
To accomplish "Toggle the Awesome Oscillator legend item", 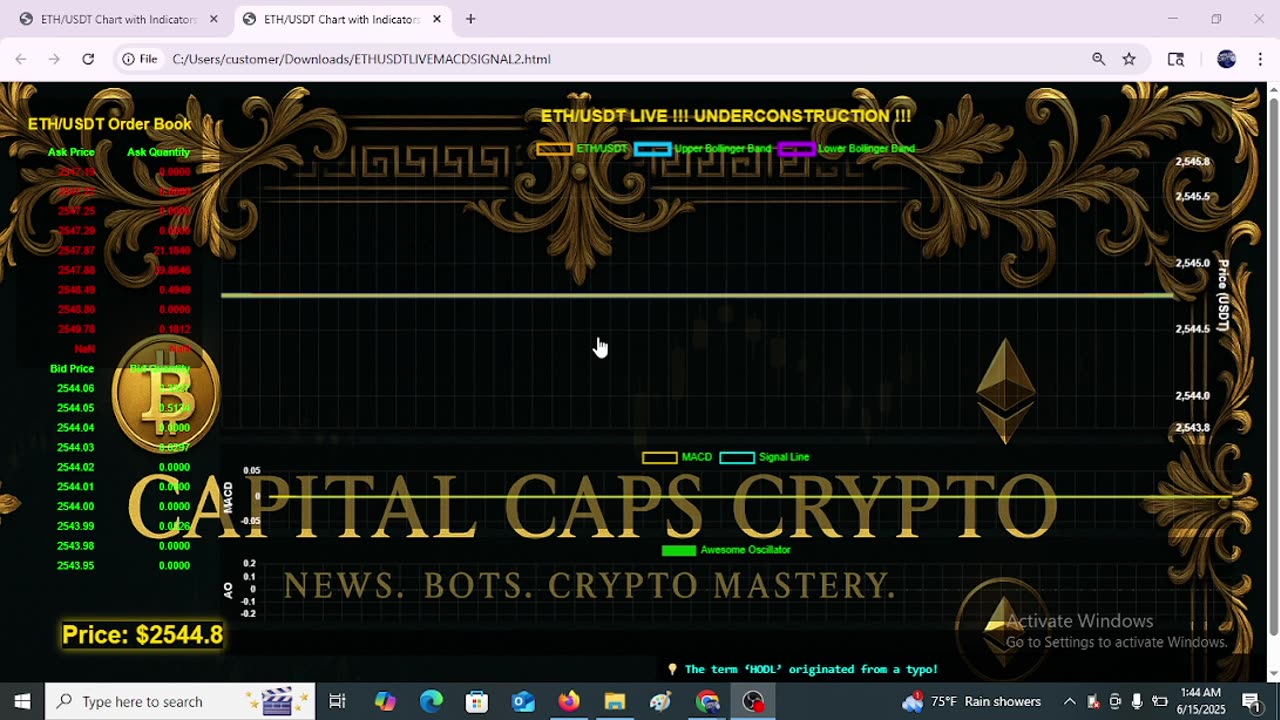I will tap(726, 550).
